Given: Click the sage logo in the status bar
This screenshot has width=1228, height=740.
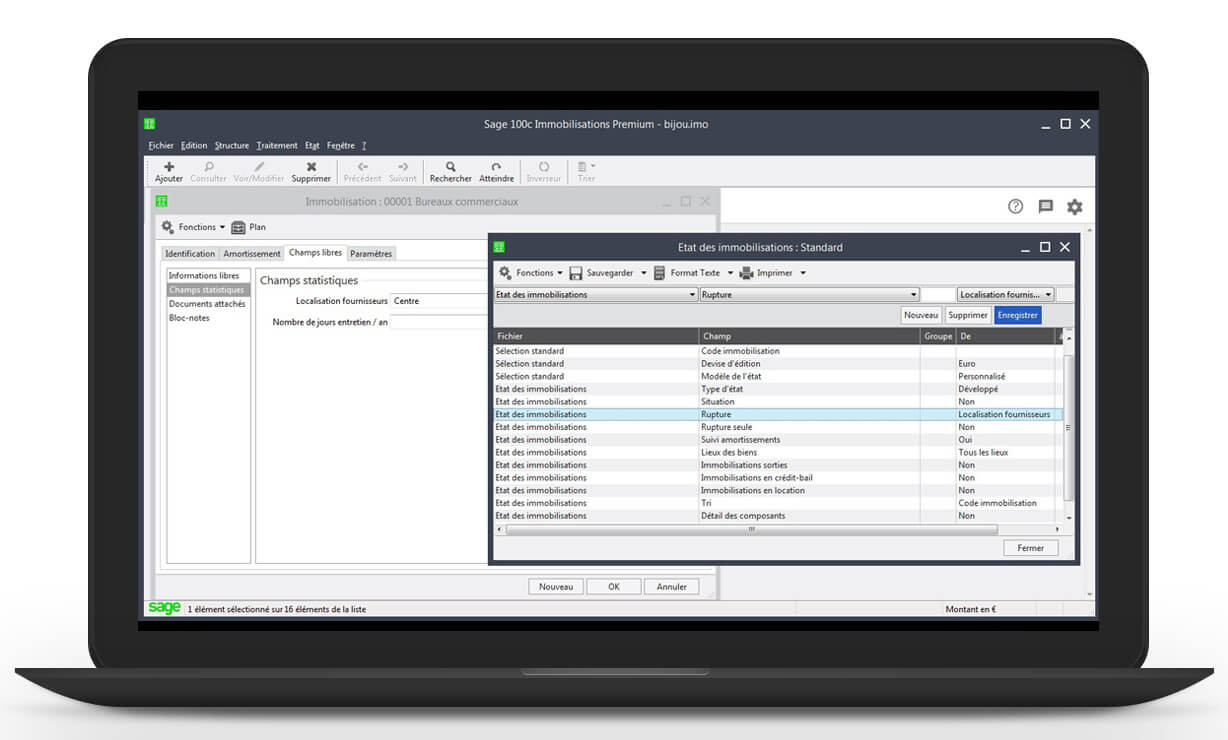Looking at the screenshot, I should (164, 608).
